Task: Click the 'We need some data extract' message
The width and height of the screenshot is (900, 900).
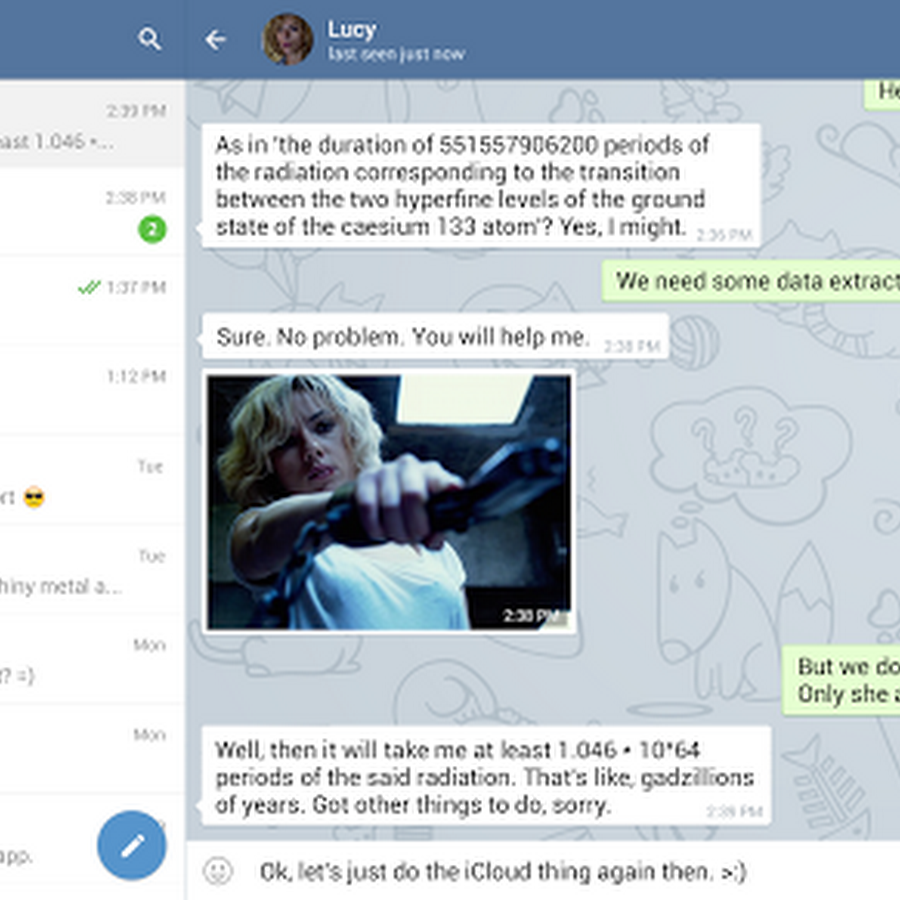Action: click(751, 281)
